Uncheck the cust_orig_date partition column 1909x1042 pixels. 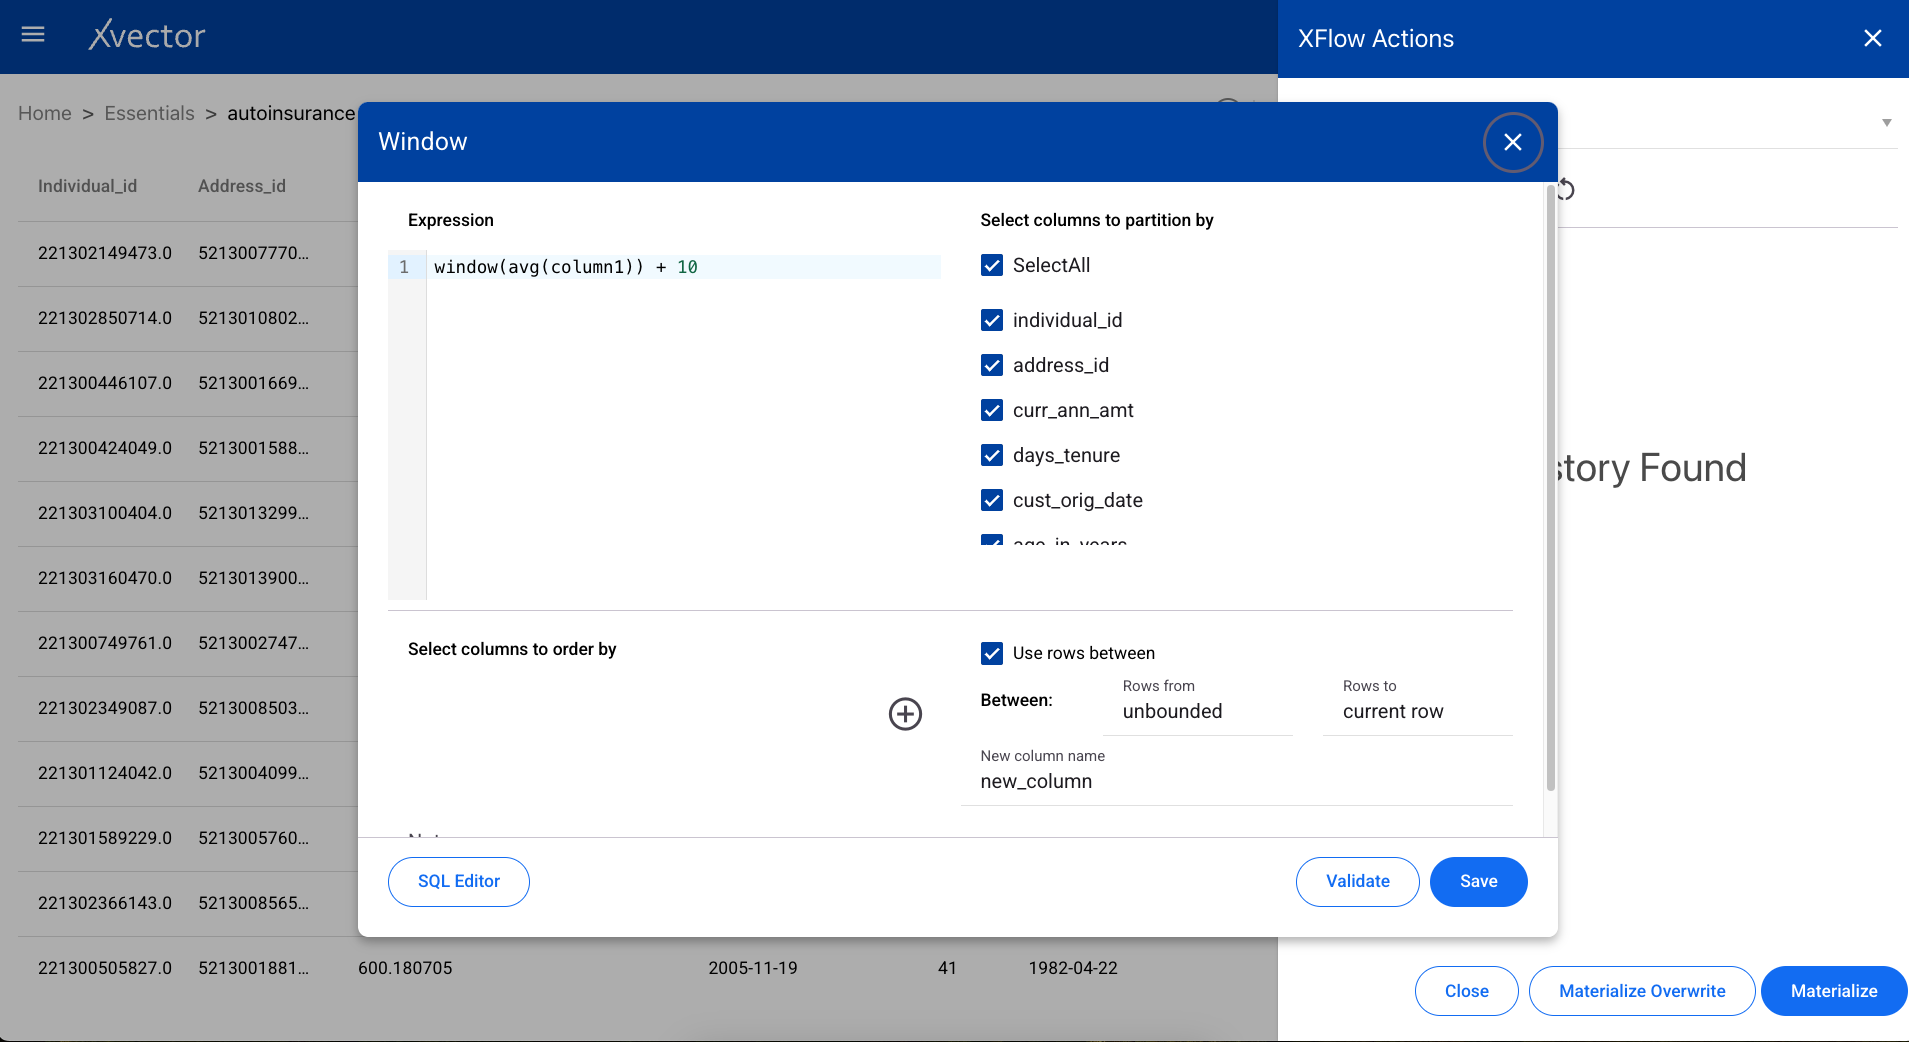[992, 500]
